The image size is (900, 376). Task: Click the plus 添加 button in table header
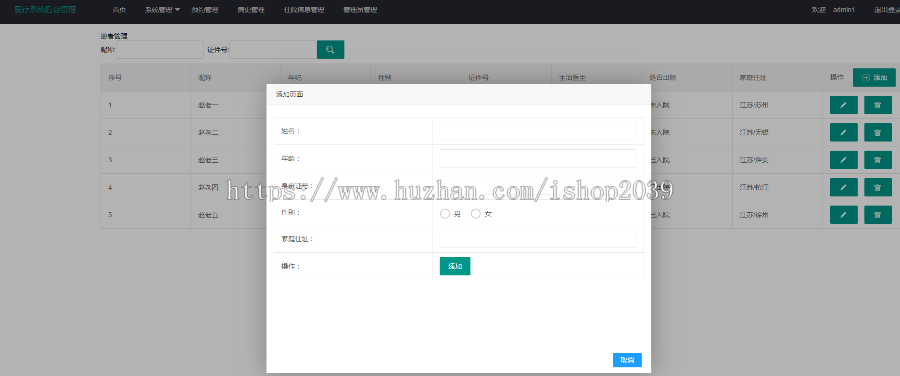pyautogui.click(x=874, y=77)
